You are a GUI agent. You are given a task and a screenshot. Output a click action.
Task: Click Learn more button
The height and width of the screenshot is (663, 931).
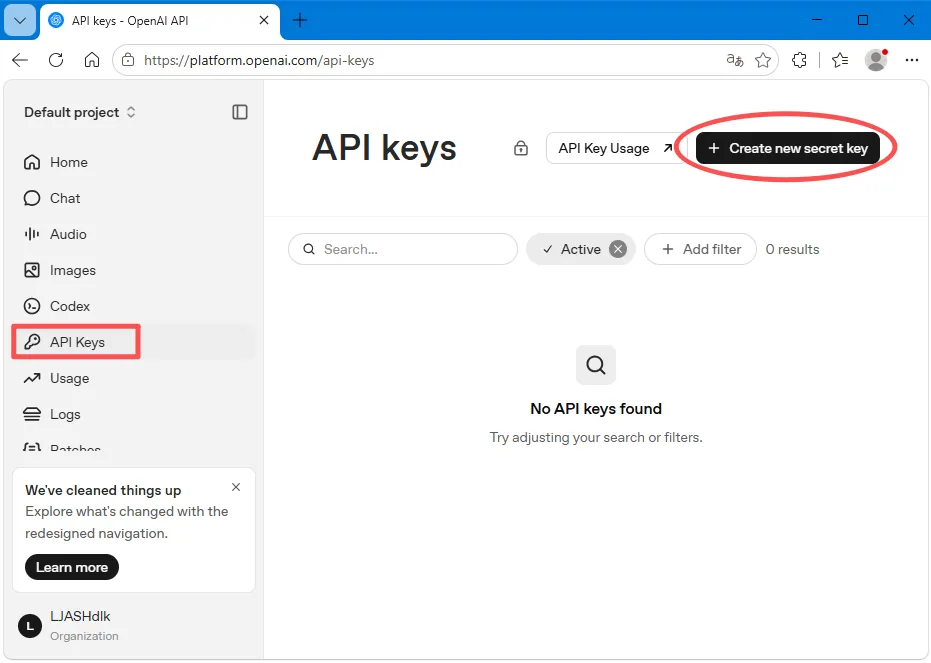72,567
